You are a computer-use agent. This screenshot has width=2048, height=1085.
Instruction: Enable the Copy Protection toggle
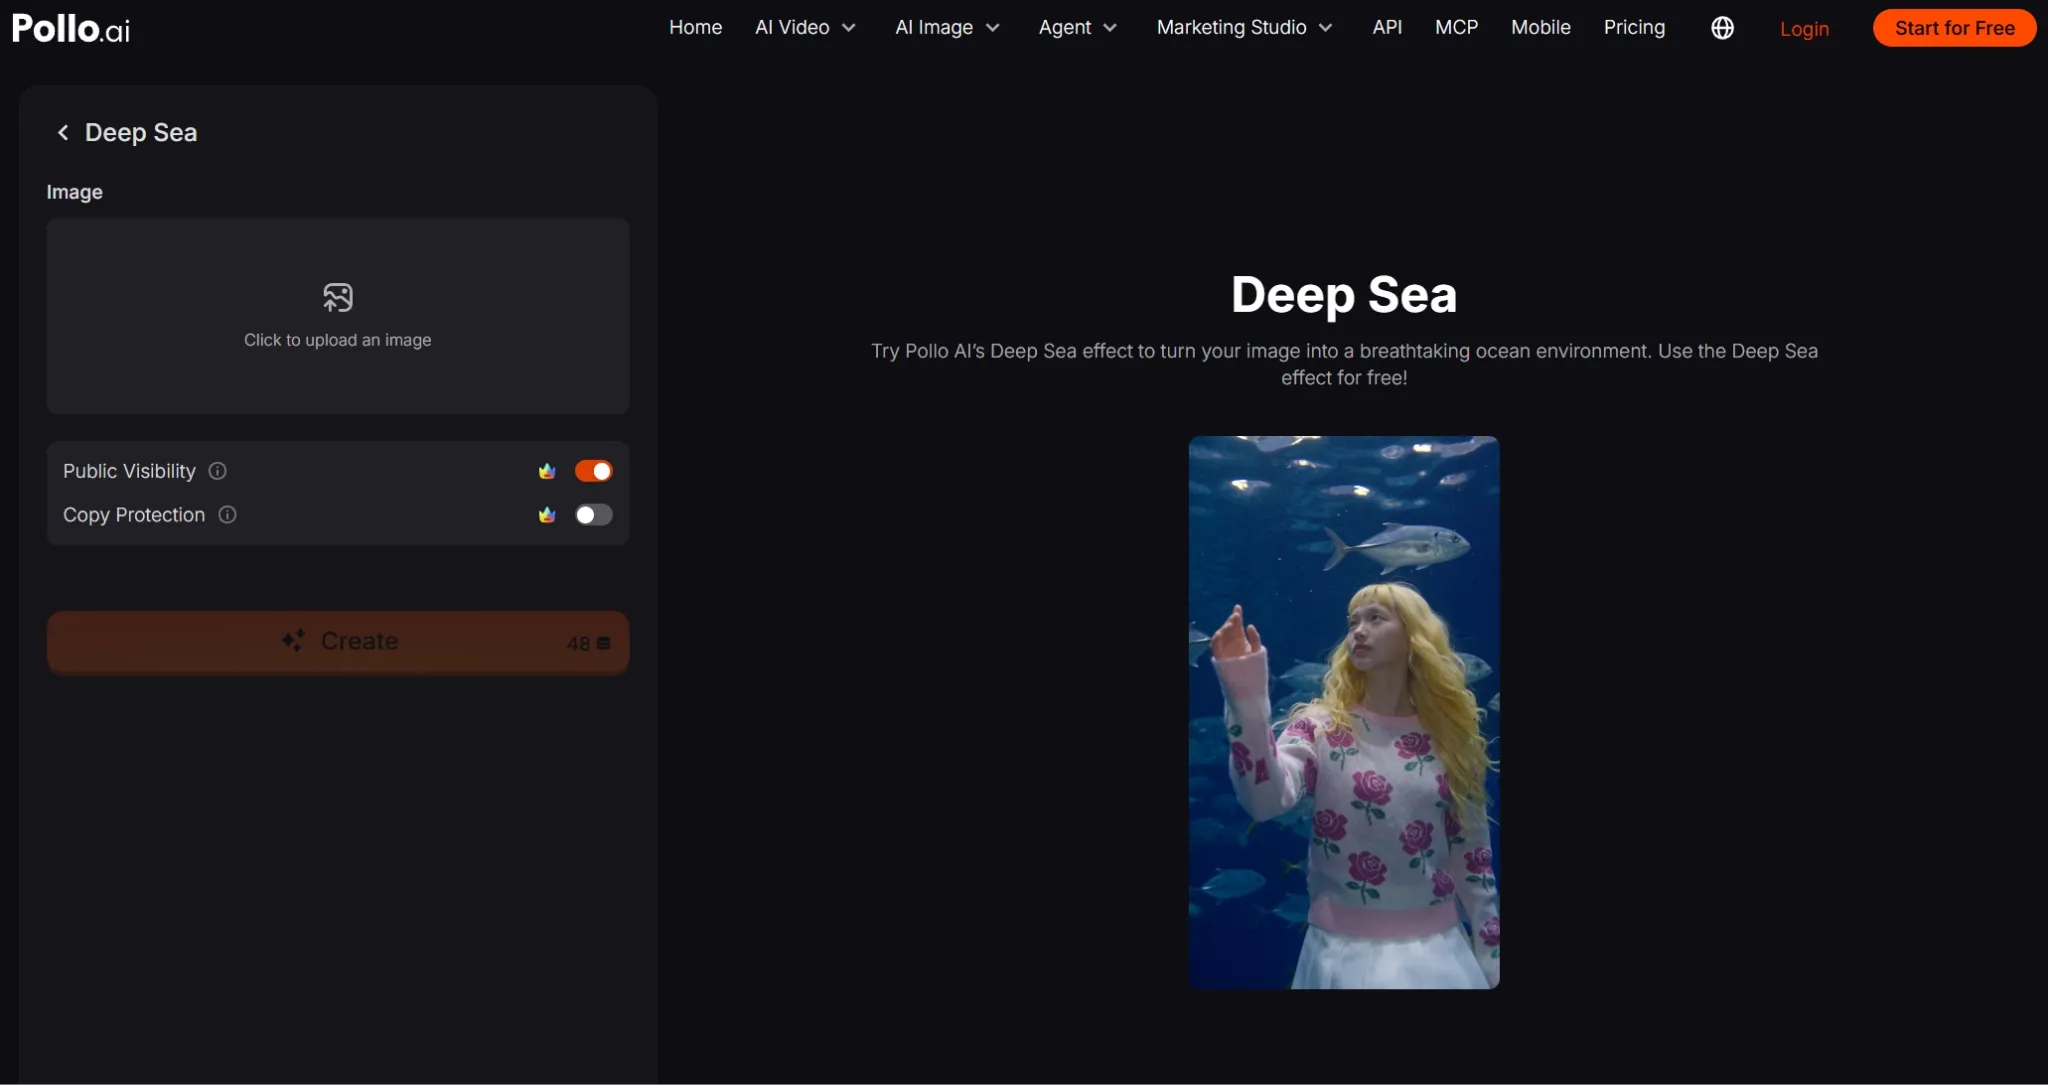click(x=594, y=515)
